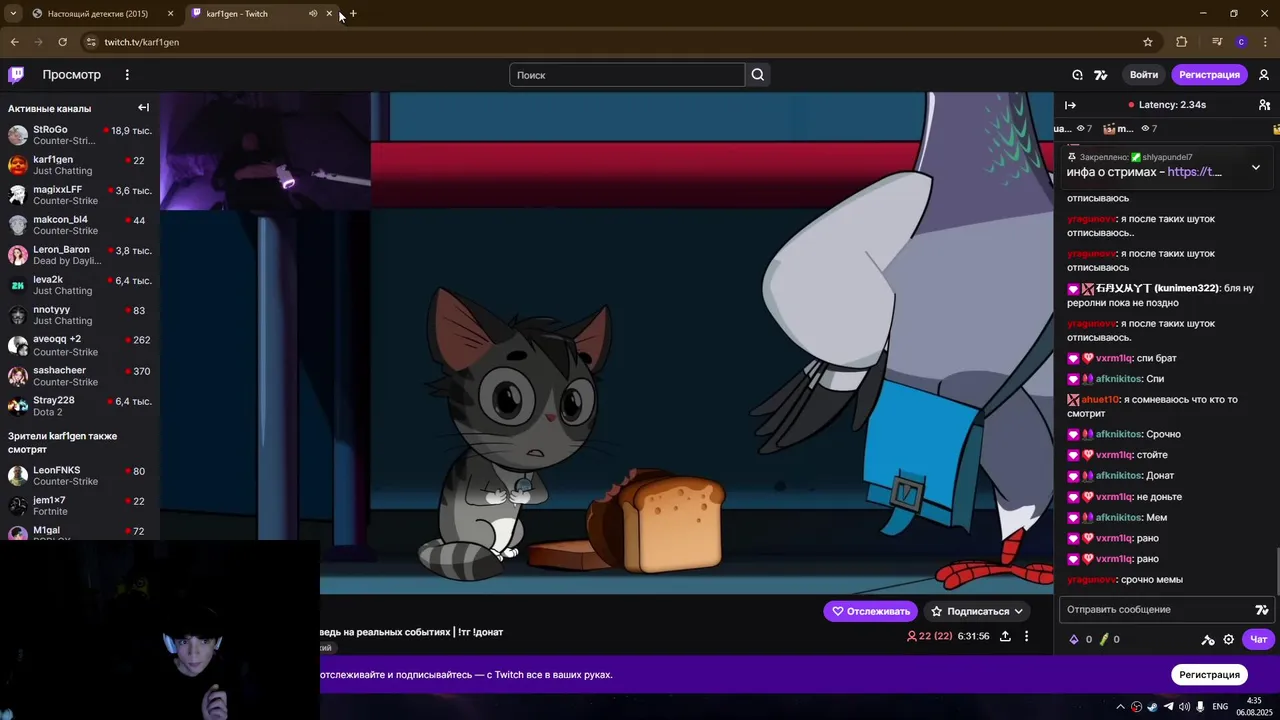Screen dimensions: 1280x720
Task: Reload the page with refresh icon
Action: tap(62, 42)
